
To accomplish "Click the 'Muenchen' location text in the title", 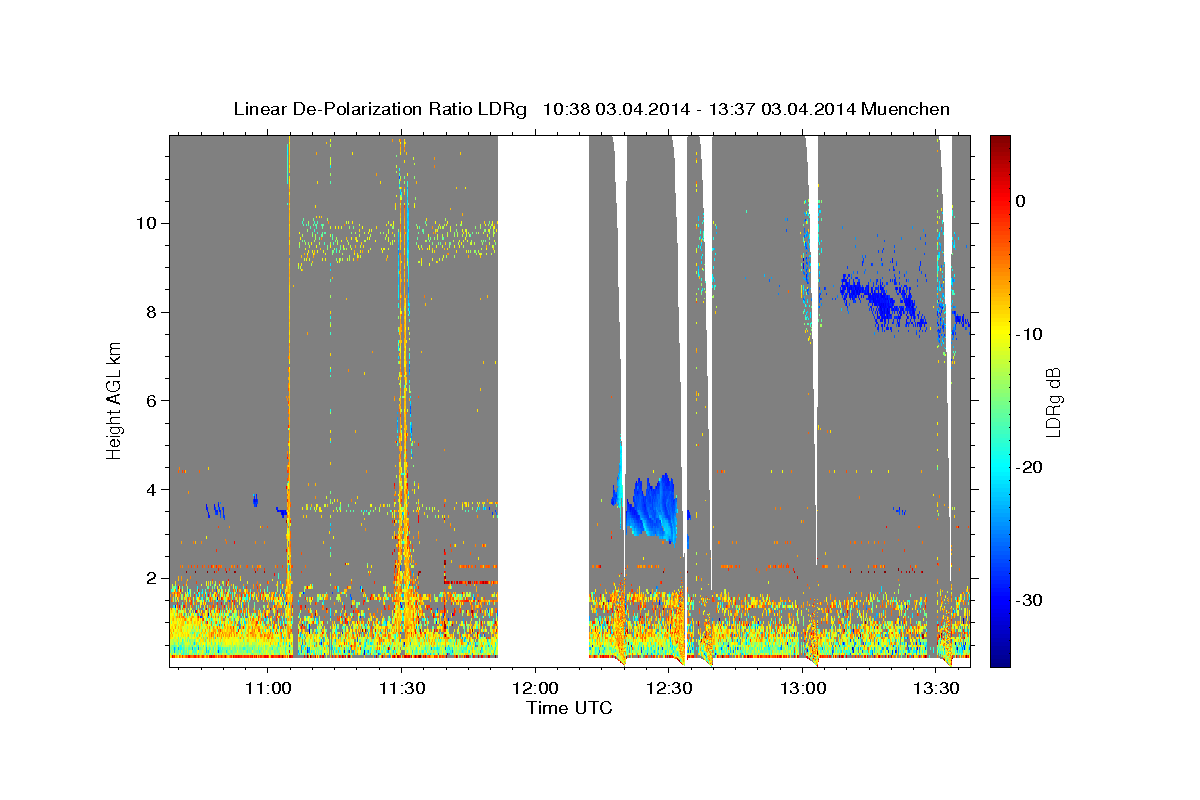I will [x=907, y=109].
